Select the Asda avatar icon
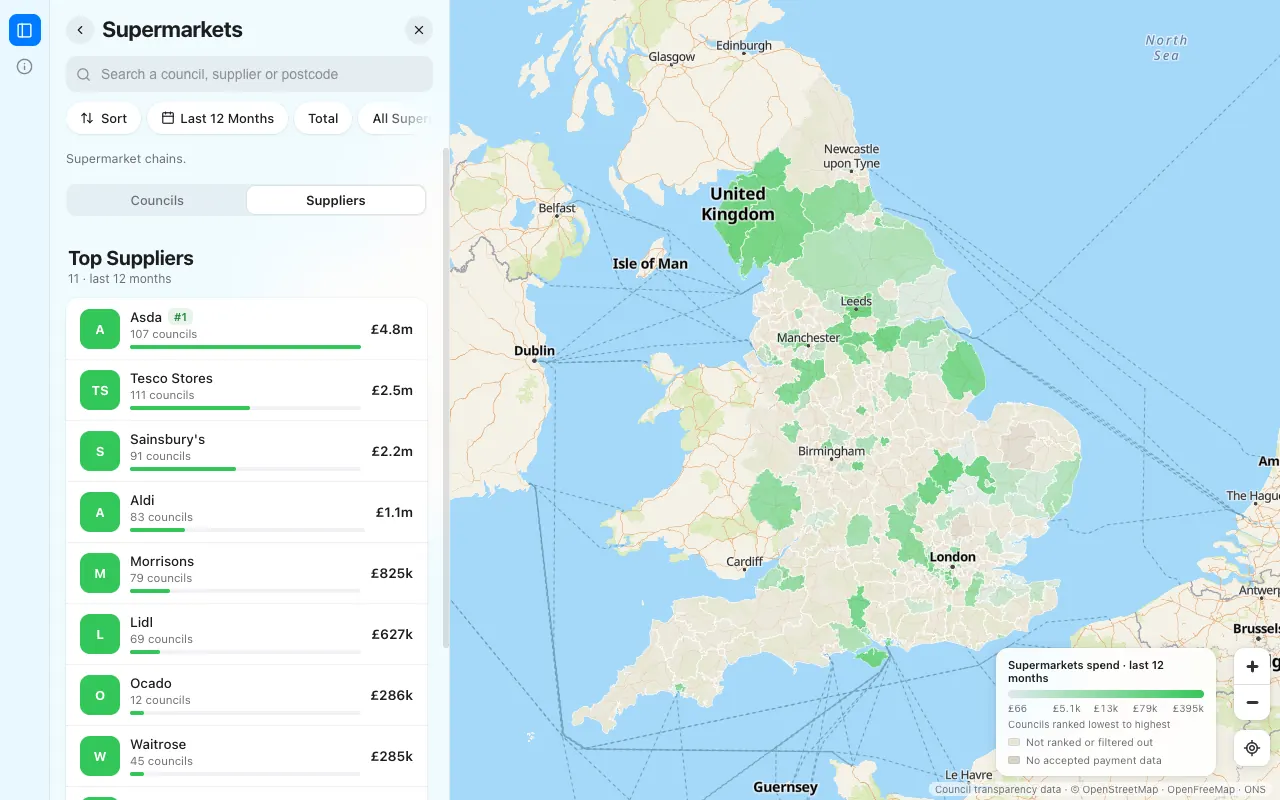This screenshot has width=1280, height=800. [100, 329]
